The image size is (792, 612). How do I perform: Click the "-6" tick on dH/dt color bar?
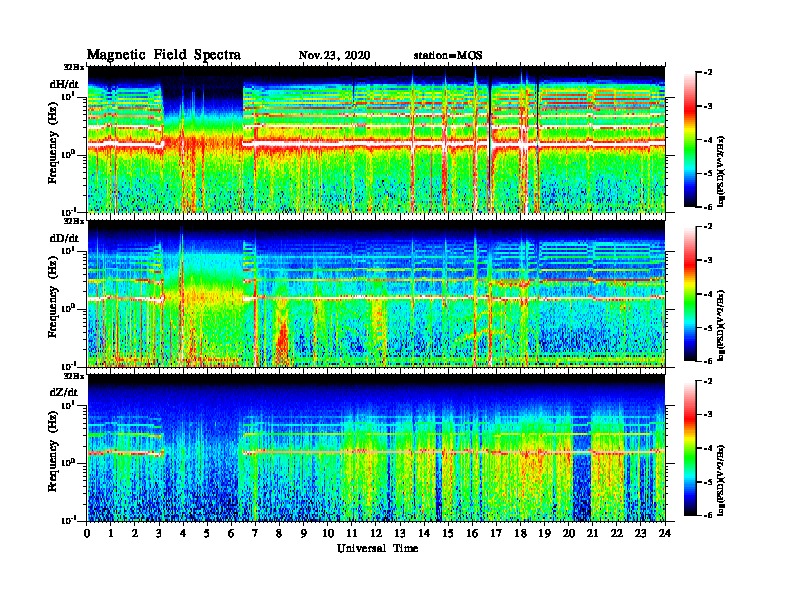(709, 207)
